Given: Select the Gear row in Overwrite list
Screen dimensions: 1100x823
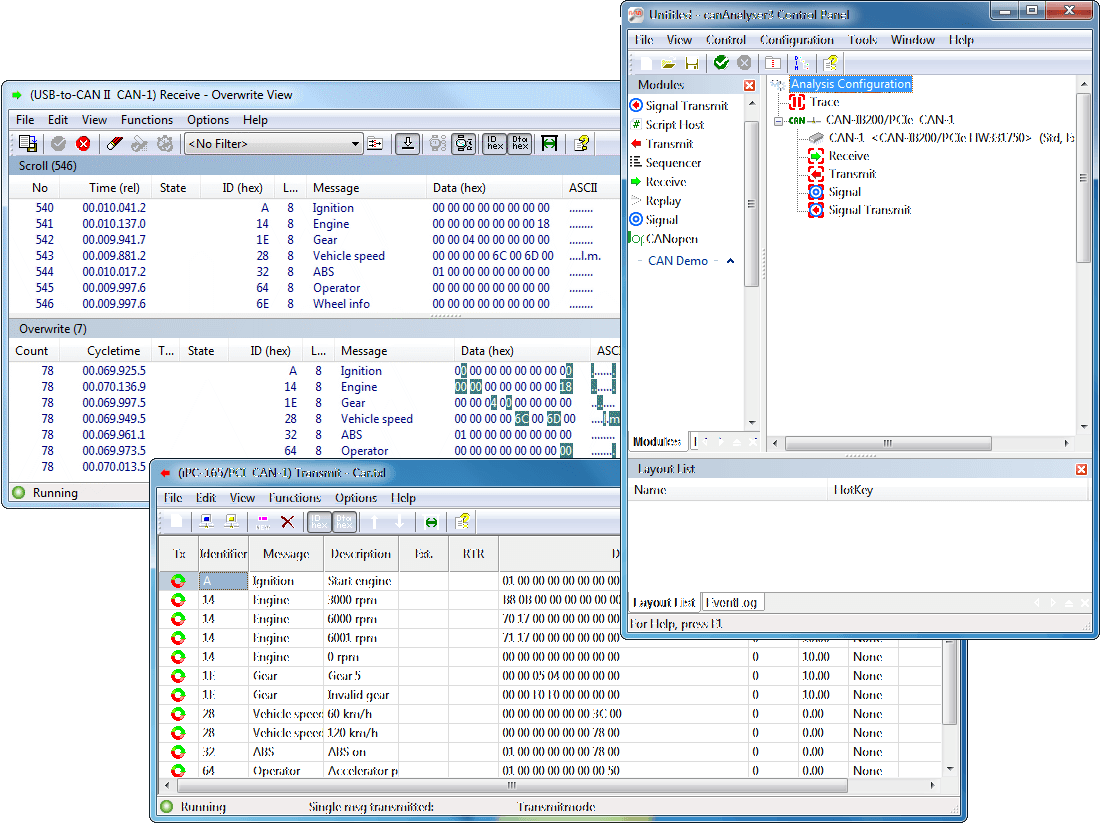Looking at the screenshot, I should 314,403.
